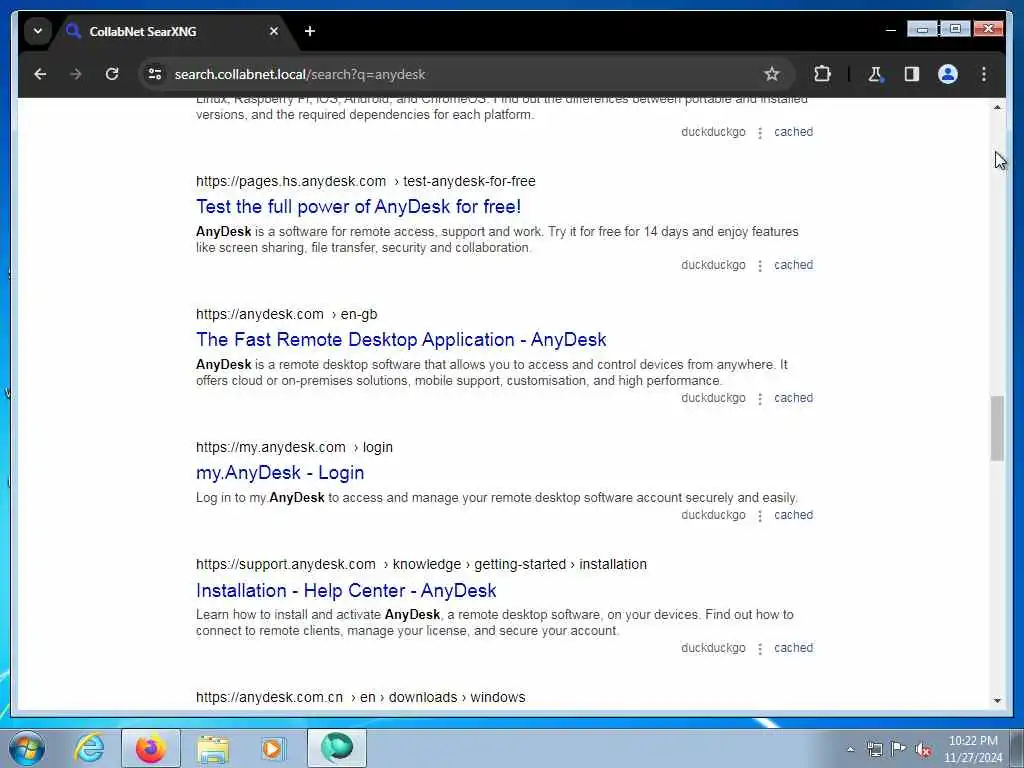Open the Extensions puzzle icon
1024x768 pixels.
[822, 74]
